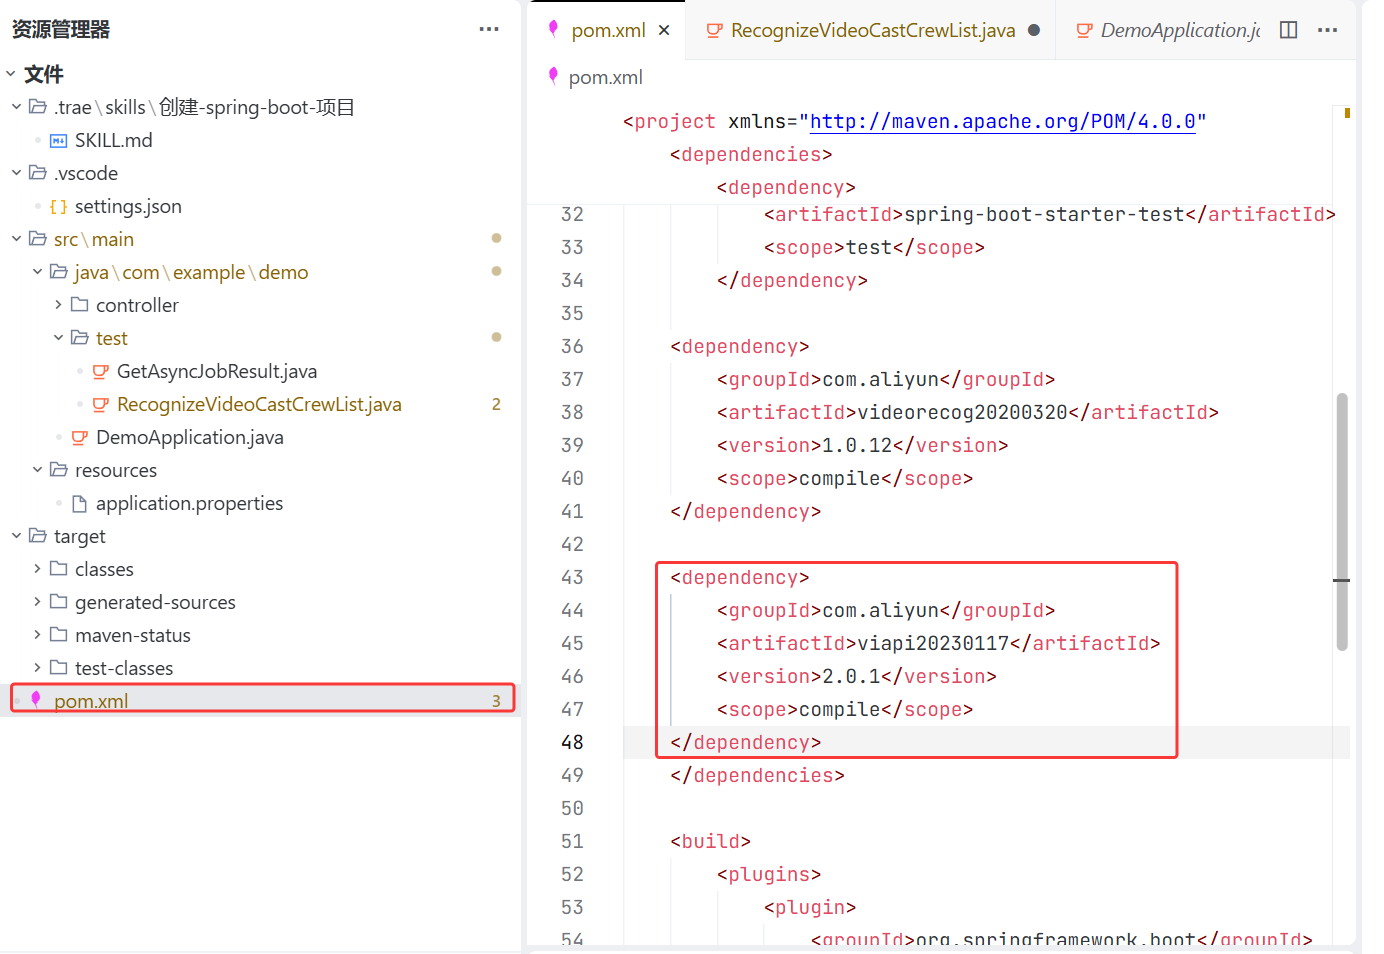Click viapi20230117 artifactId text on line 45

(933, 644)
